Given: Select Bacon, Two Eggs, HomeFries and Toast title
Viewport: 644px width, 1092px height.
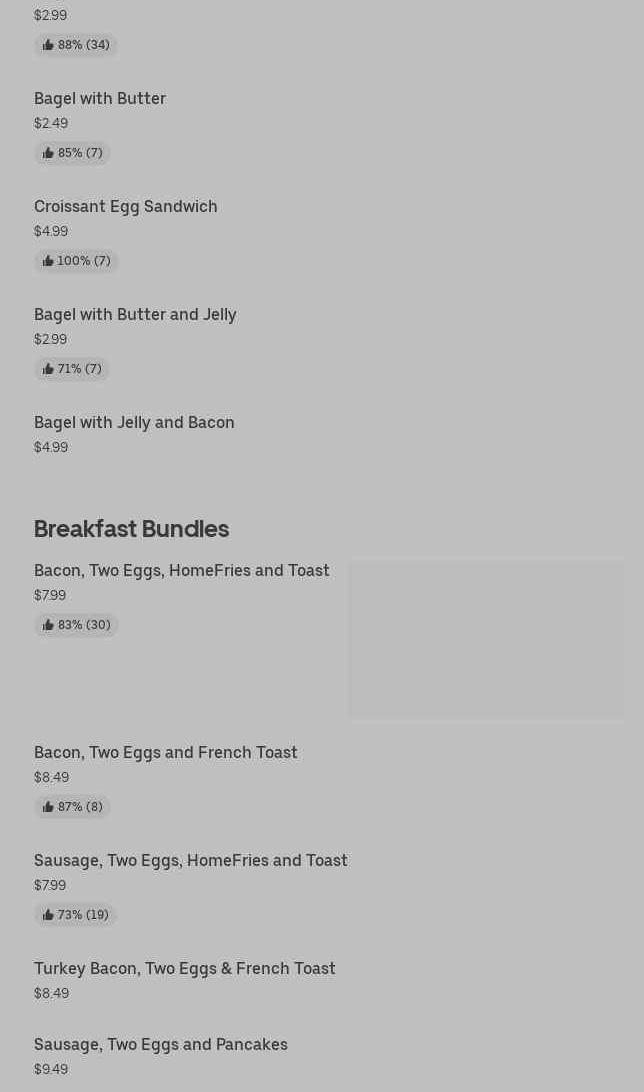Looking at the screenshot, I should 181,570.
